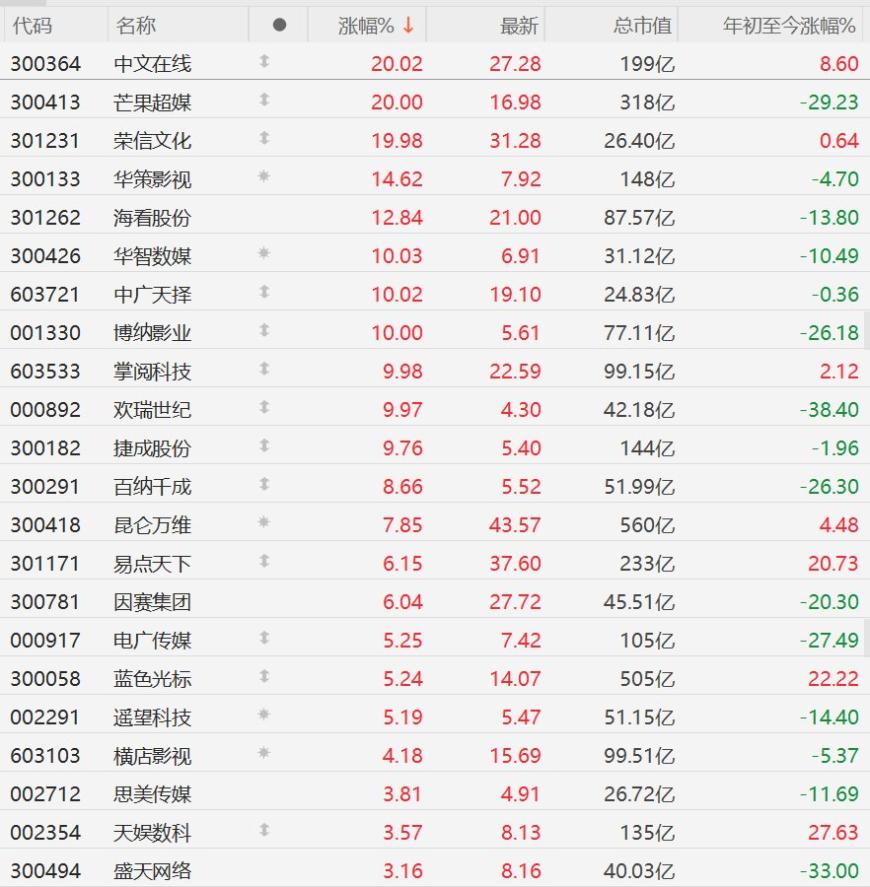Image resolution: width=870 pixels, height=887 pixels.
Task: Select stock name 电广传媒
Action: pyautogui.click(x=152, y=641)
